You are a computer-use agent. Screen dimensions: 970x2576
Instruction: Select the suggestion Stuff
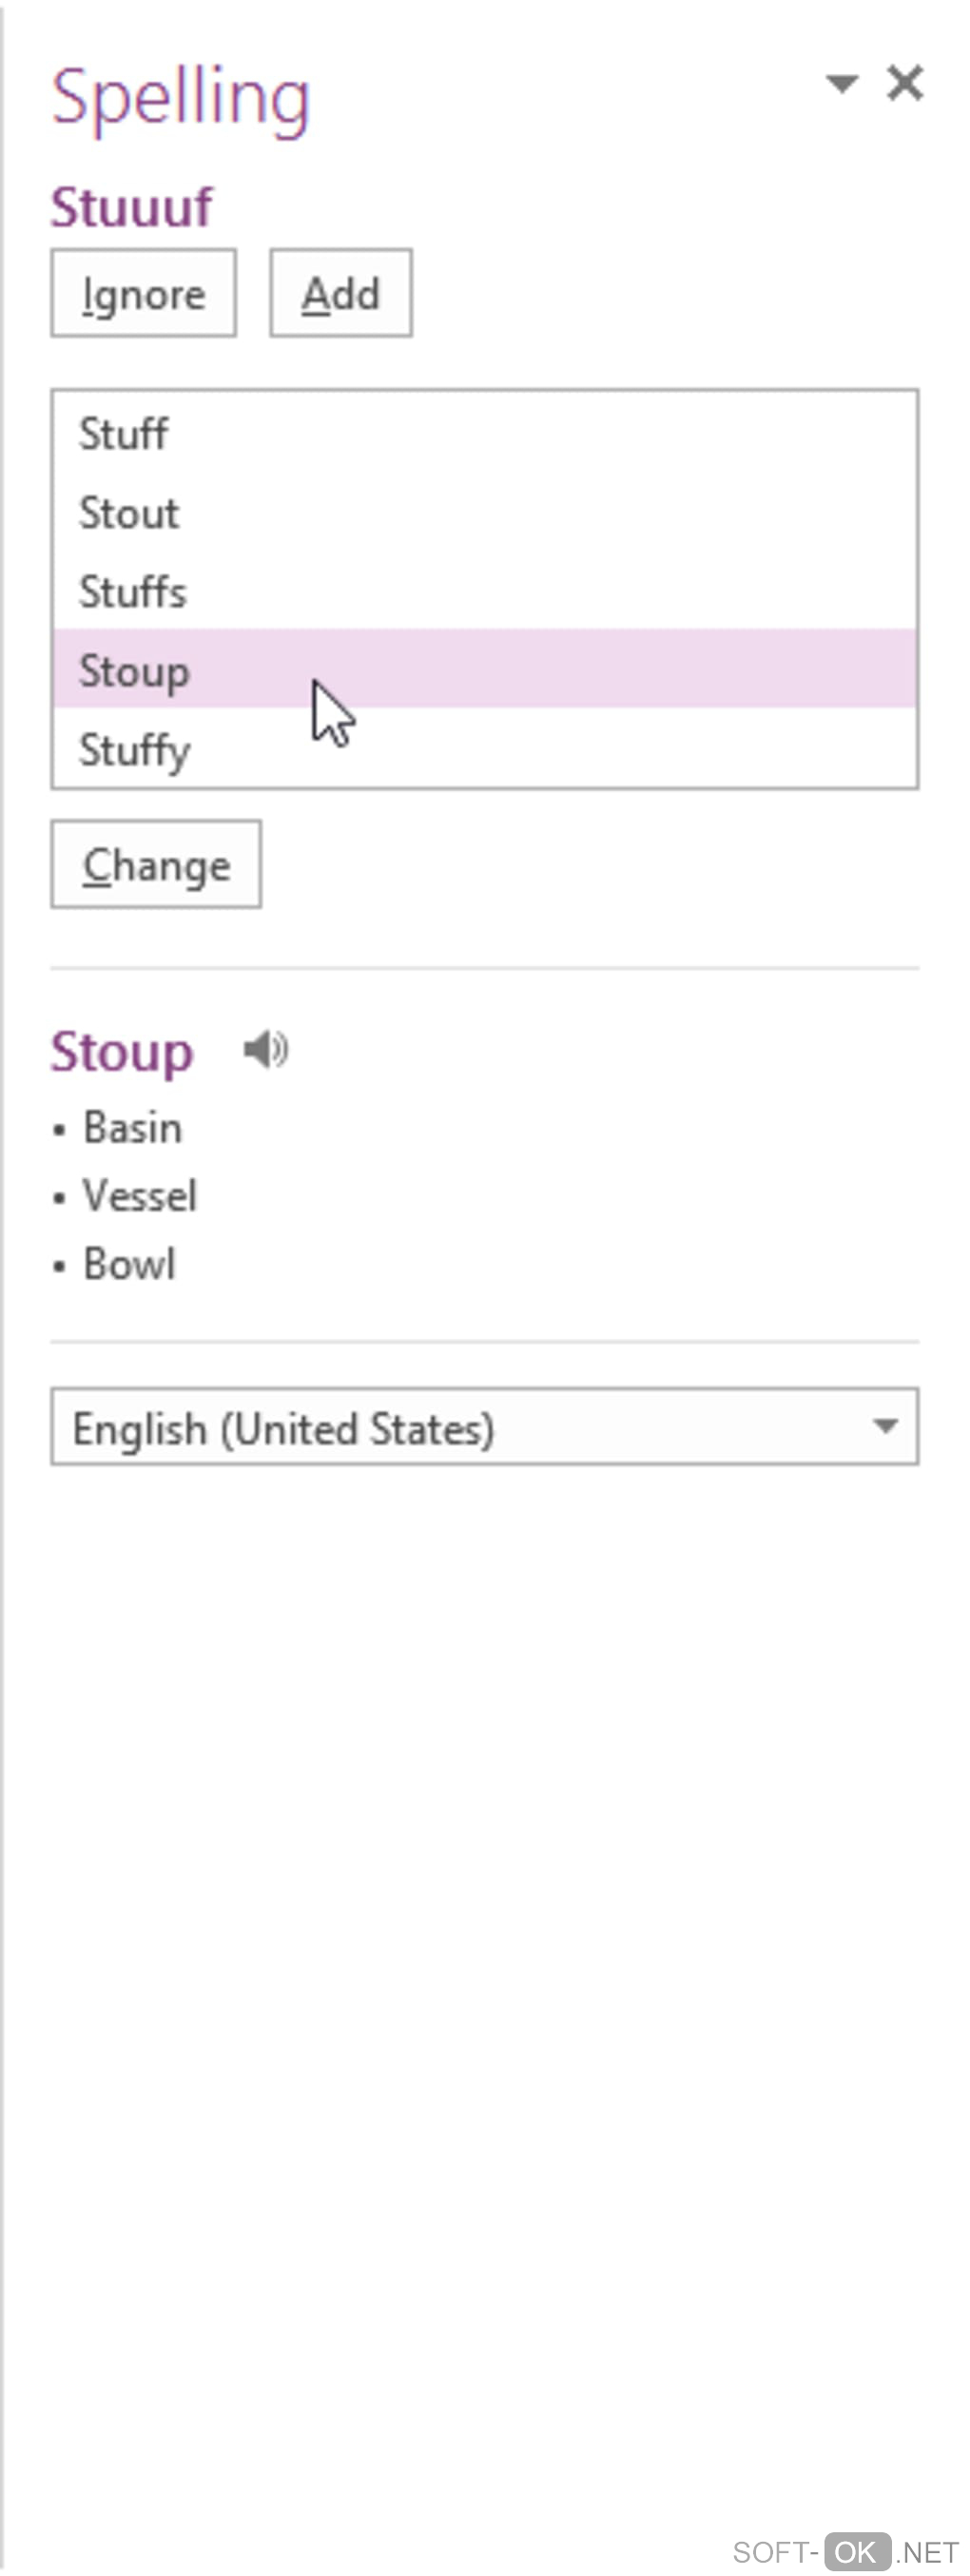pyautogui.click(x=124, y=434)
